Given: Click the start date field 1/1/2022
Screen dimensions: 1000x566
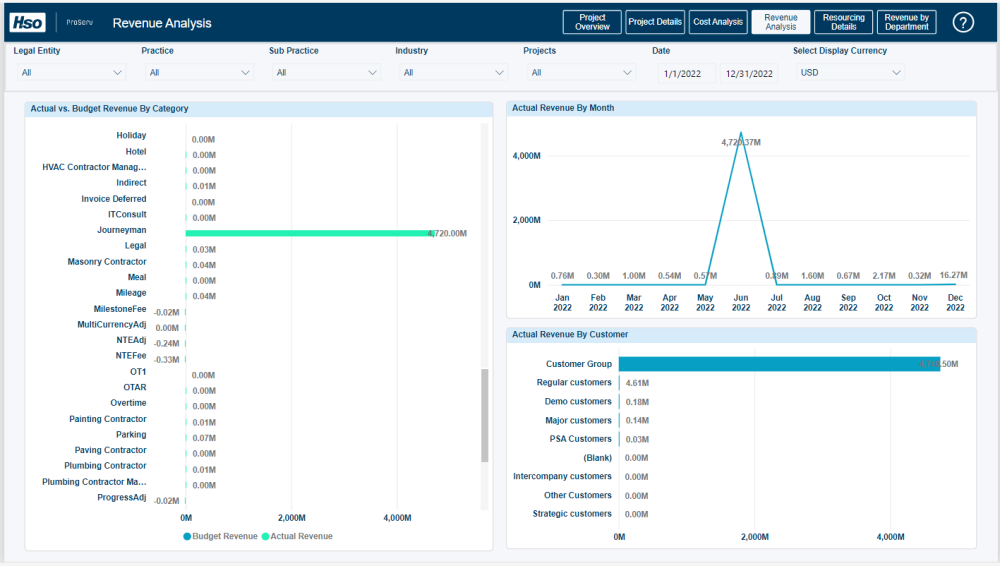Looking at the screenshot, I should click(x=686, y=73).
